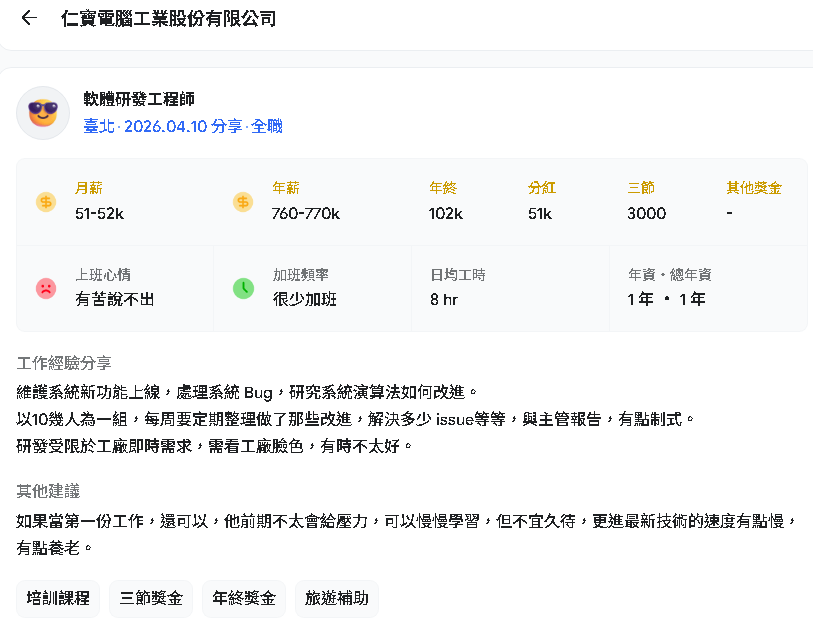Select the 年終獎金 tag
Viewport: 813px width, 628px height.
coord(244,598)
